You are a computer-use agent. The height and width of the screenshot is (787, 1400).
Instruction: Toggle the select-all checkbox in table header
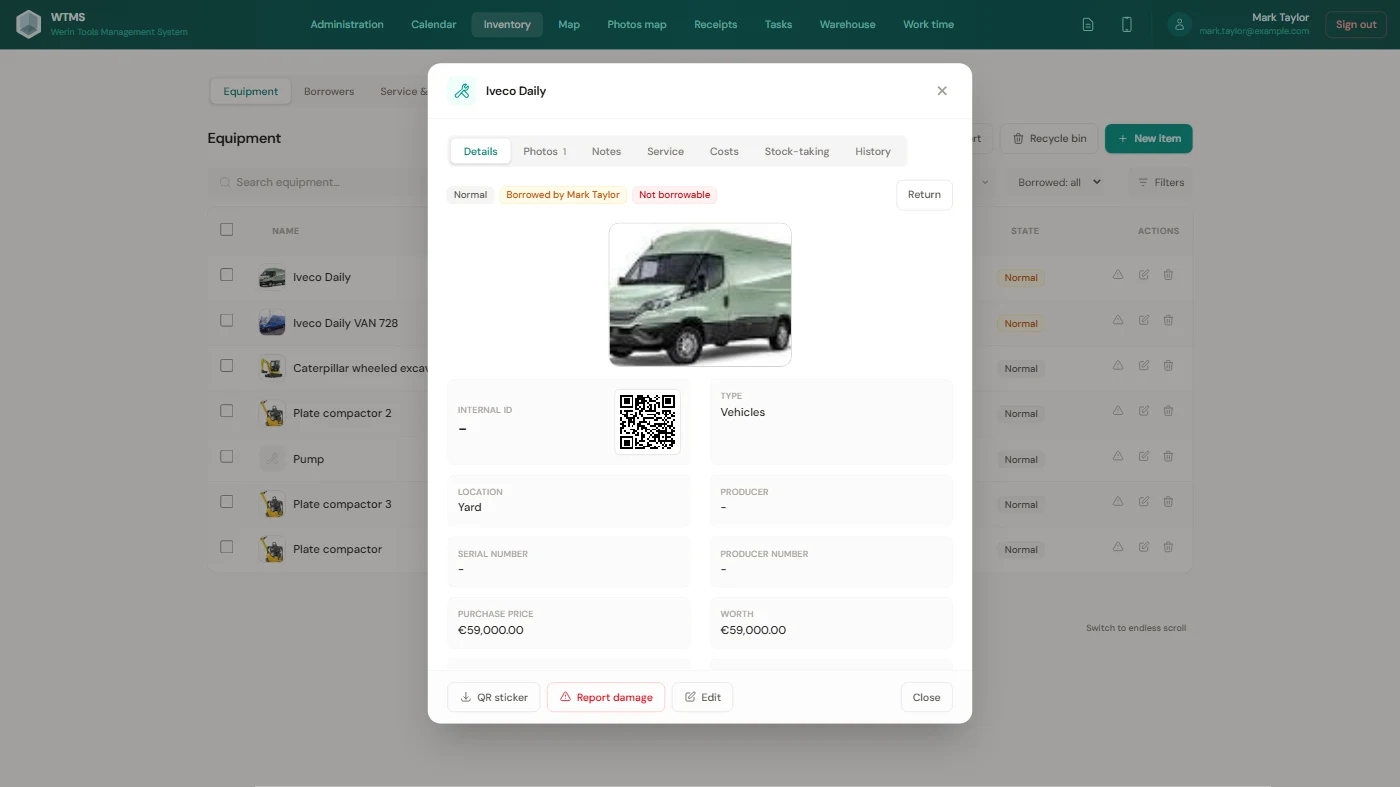[x=227, y=229]
